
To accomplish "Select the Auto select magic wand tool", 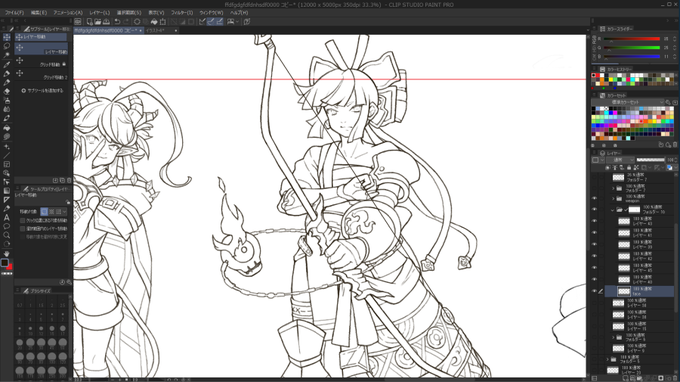I will (x=7, y=55).
